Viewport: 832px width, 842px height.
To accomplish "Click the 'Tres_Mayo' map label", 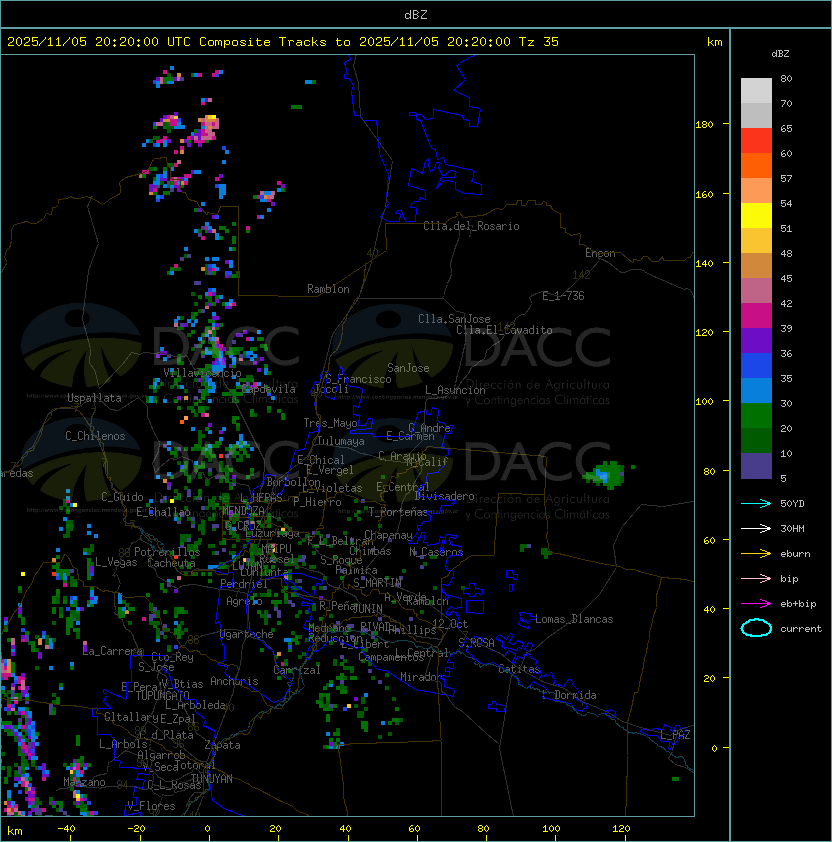I will [330, 423].
